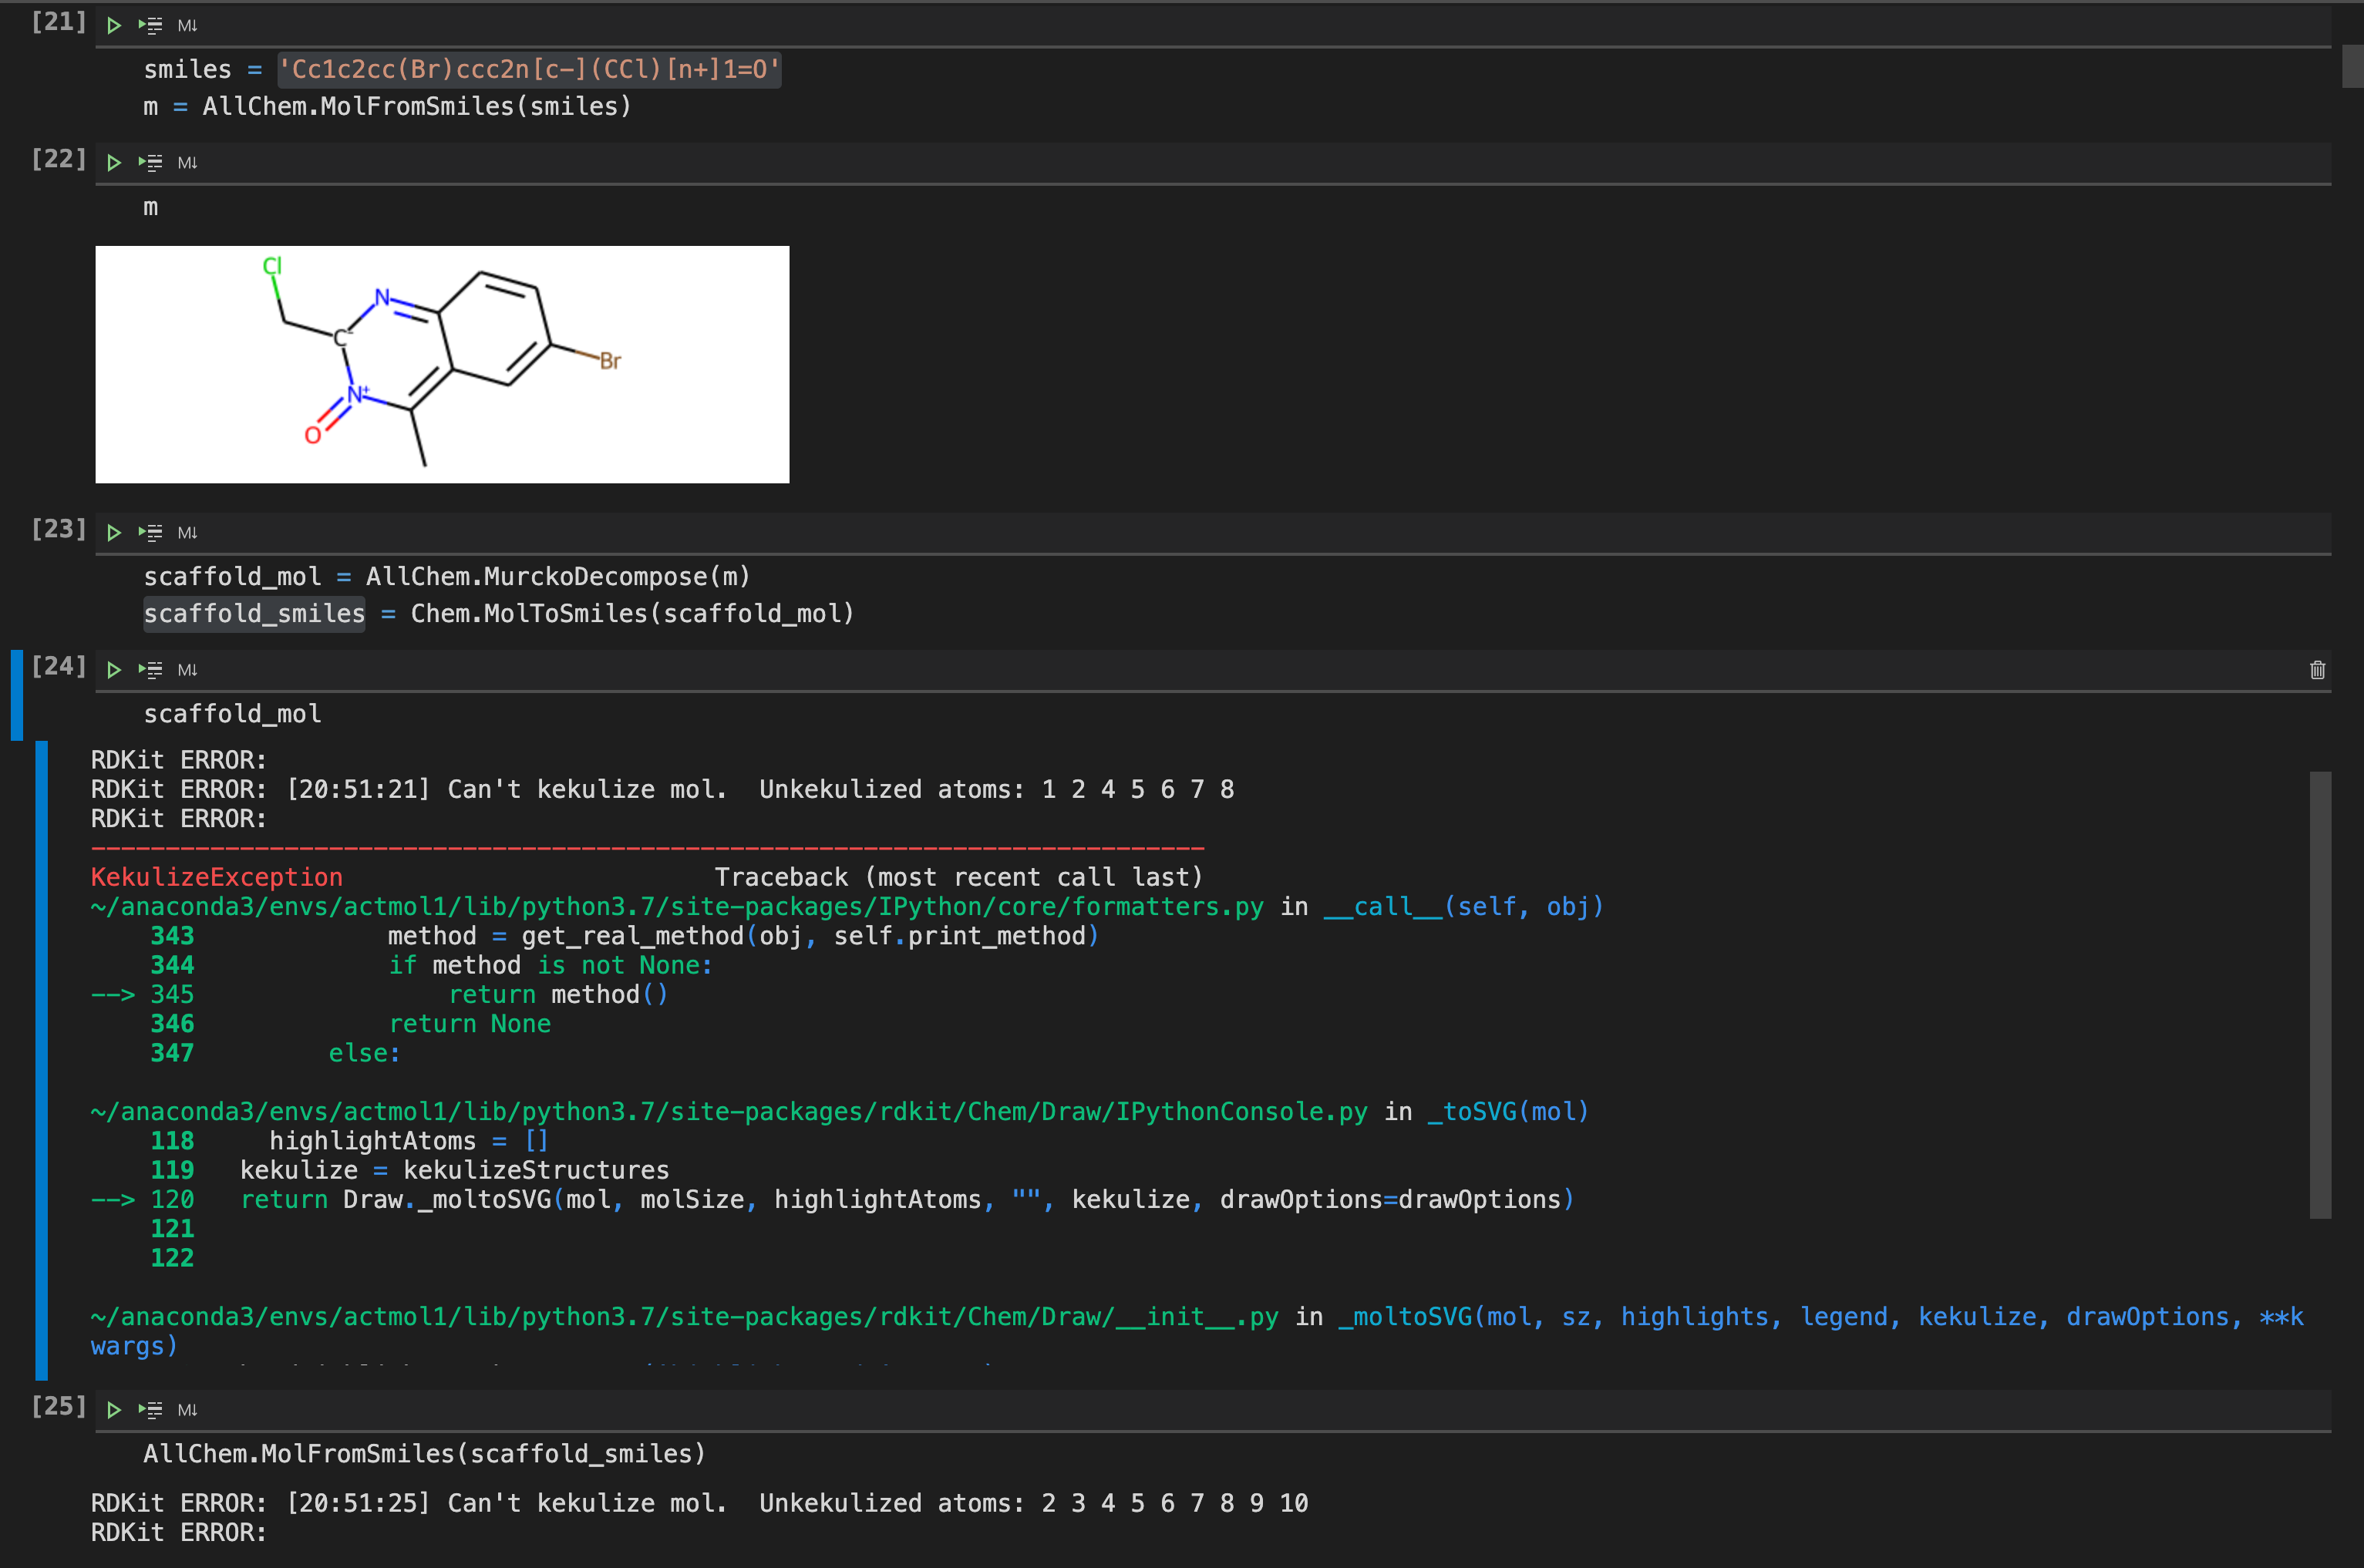Run cell [25] with its play icon
The width and height of the screenshot is (2364, 1568).
click(x=113, y=1410)
